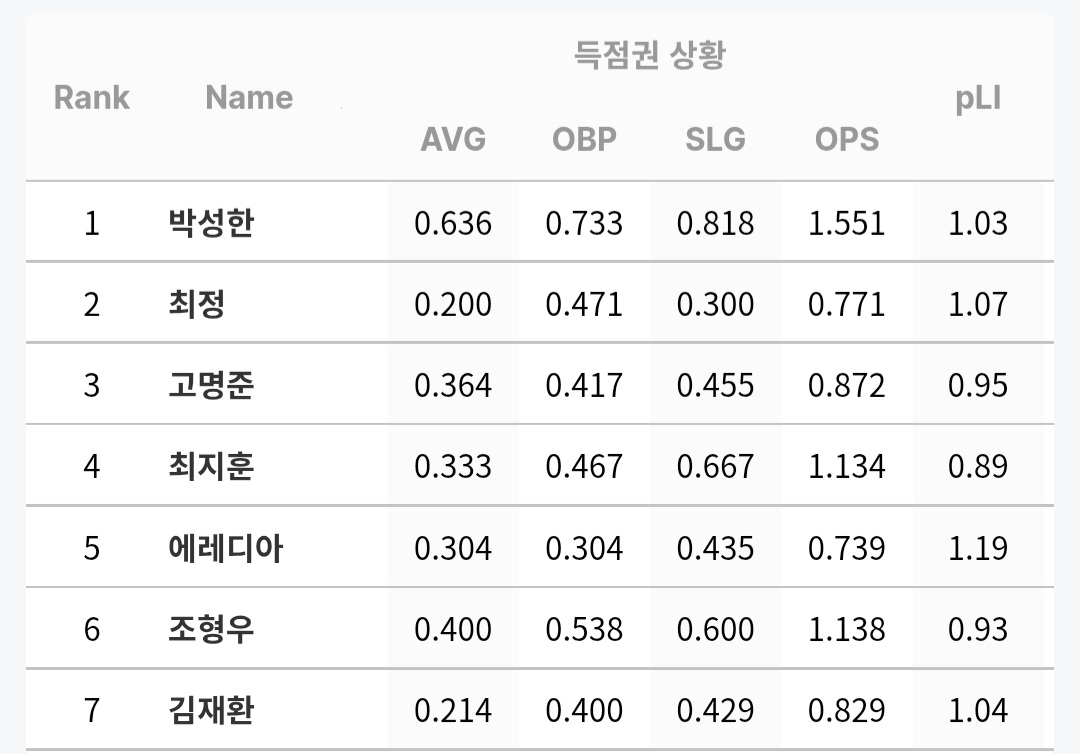
Task: Sort by the OPS column header
Action: click(847, 139)
